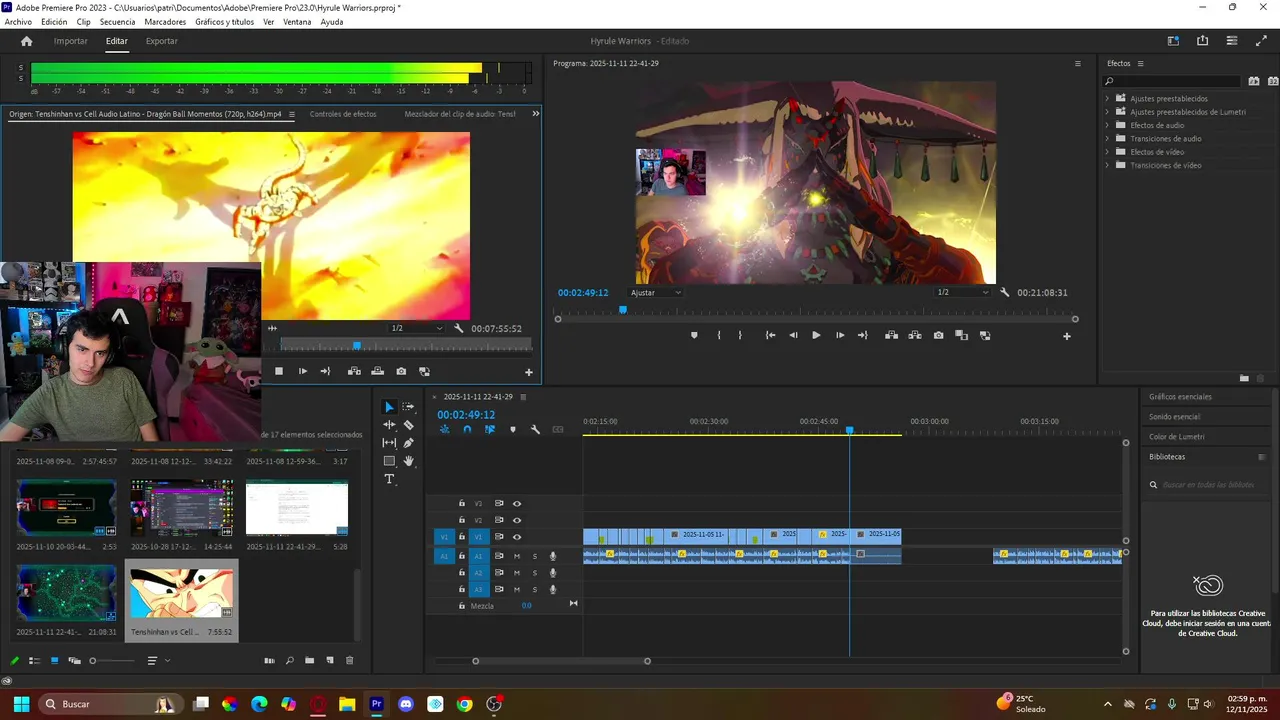Select the Tenshinhan vs Cell clip thumbnail
The image size is (1280, 720).
[x=182, y=593]
